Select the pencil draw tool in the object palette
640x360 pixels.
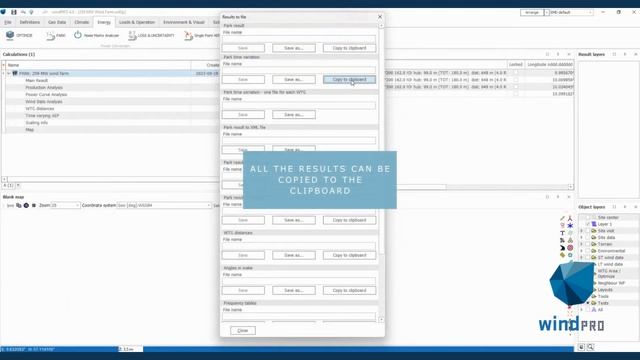(x=562, y=218)
